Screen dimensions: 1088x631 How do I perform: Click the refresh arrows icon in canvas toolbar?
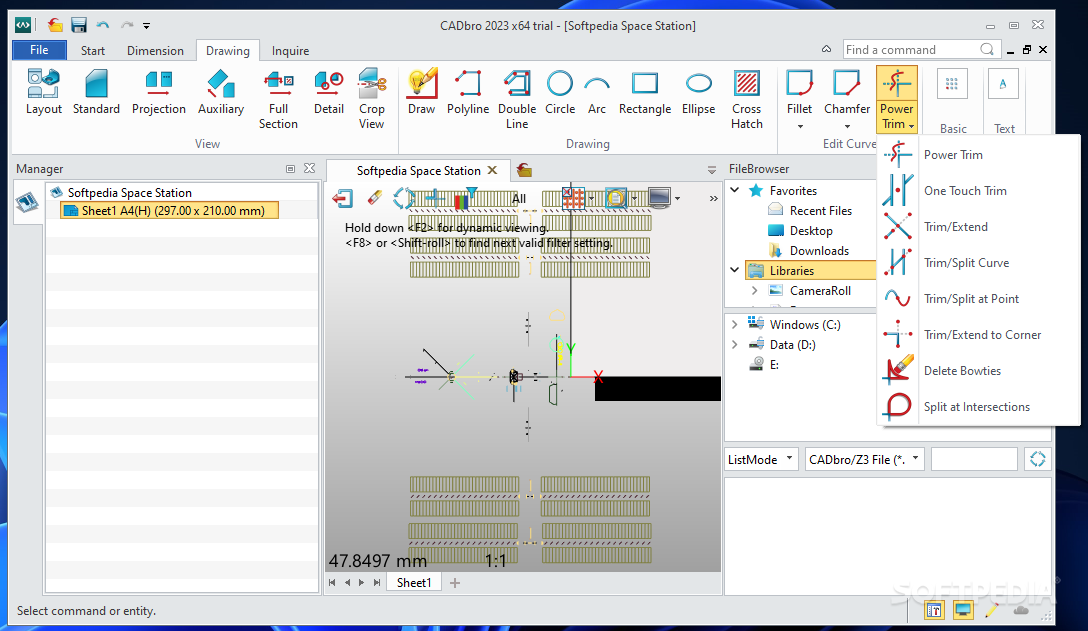click(404, 199)
